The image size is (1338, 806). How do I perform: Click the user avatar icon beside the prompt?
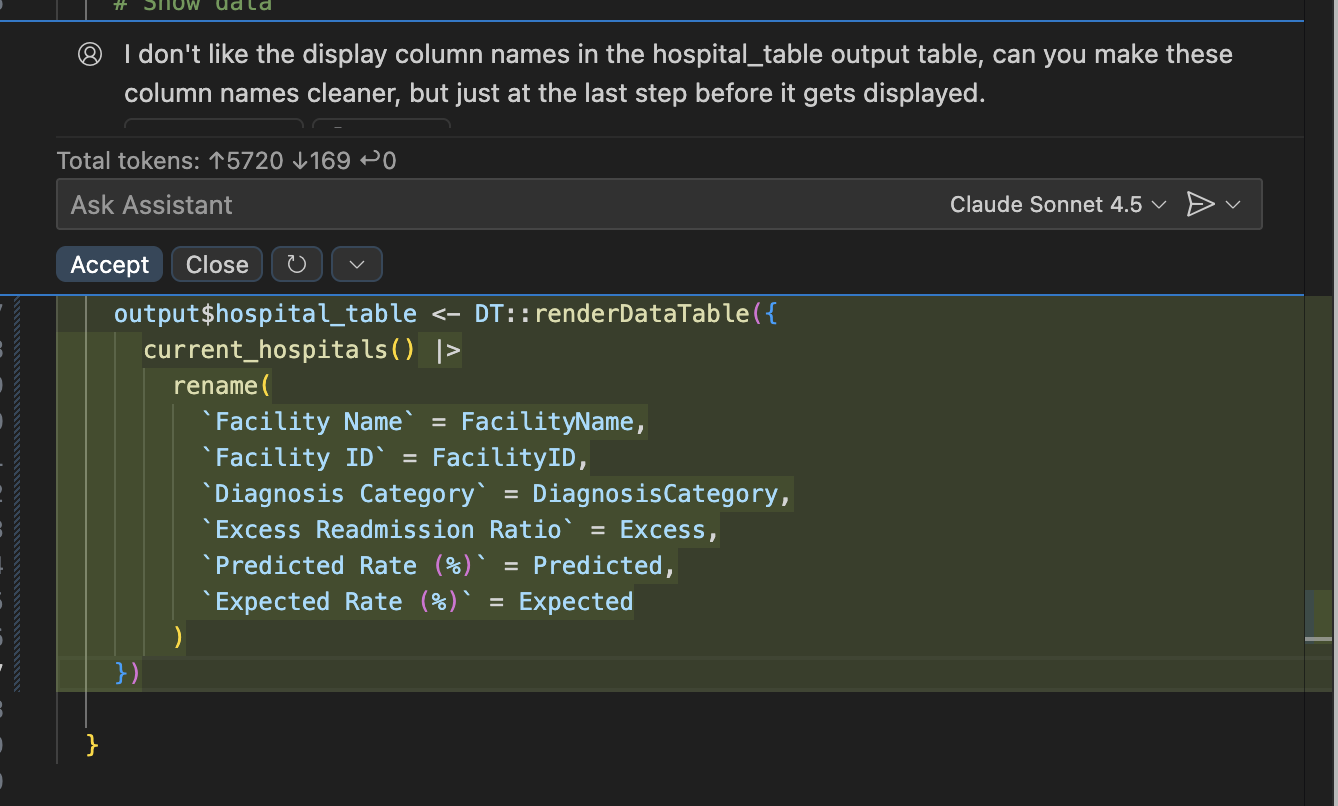pos(90,54)
